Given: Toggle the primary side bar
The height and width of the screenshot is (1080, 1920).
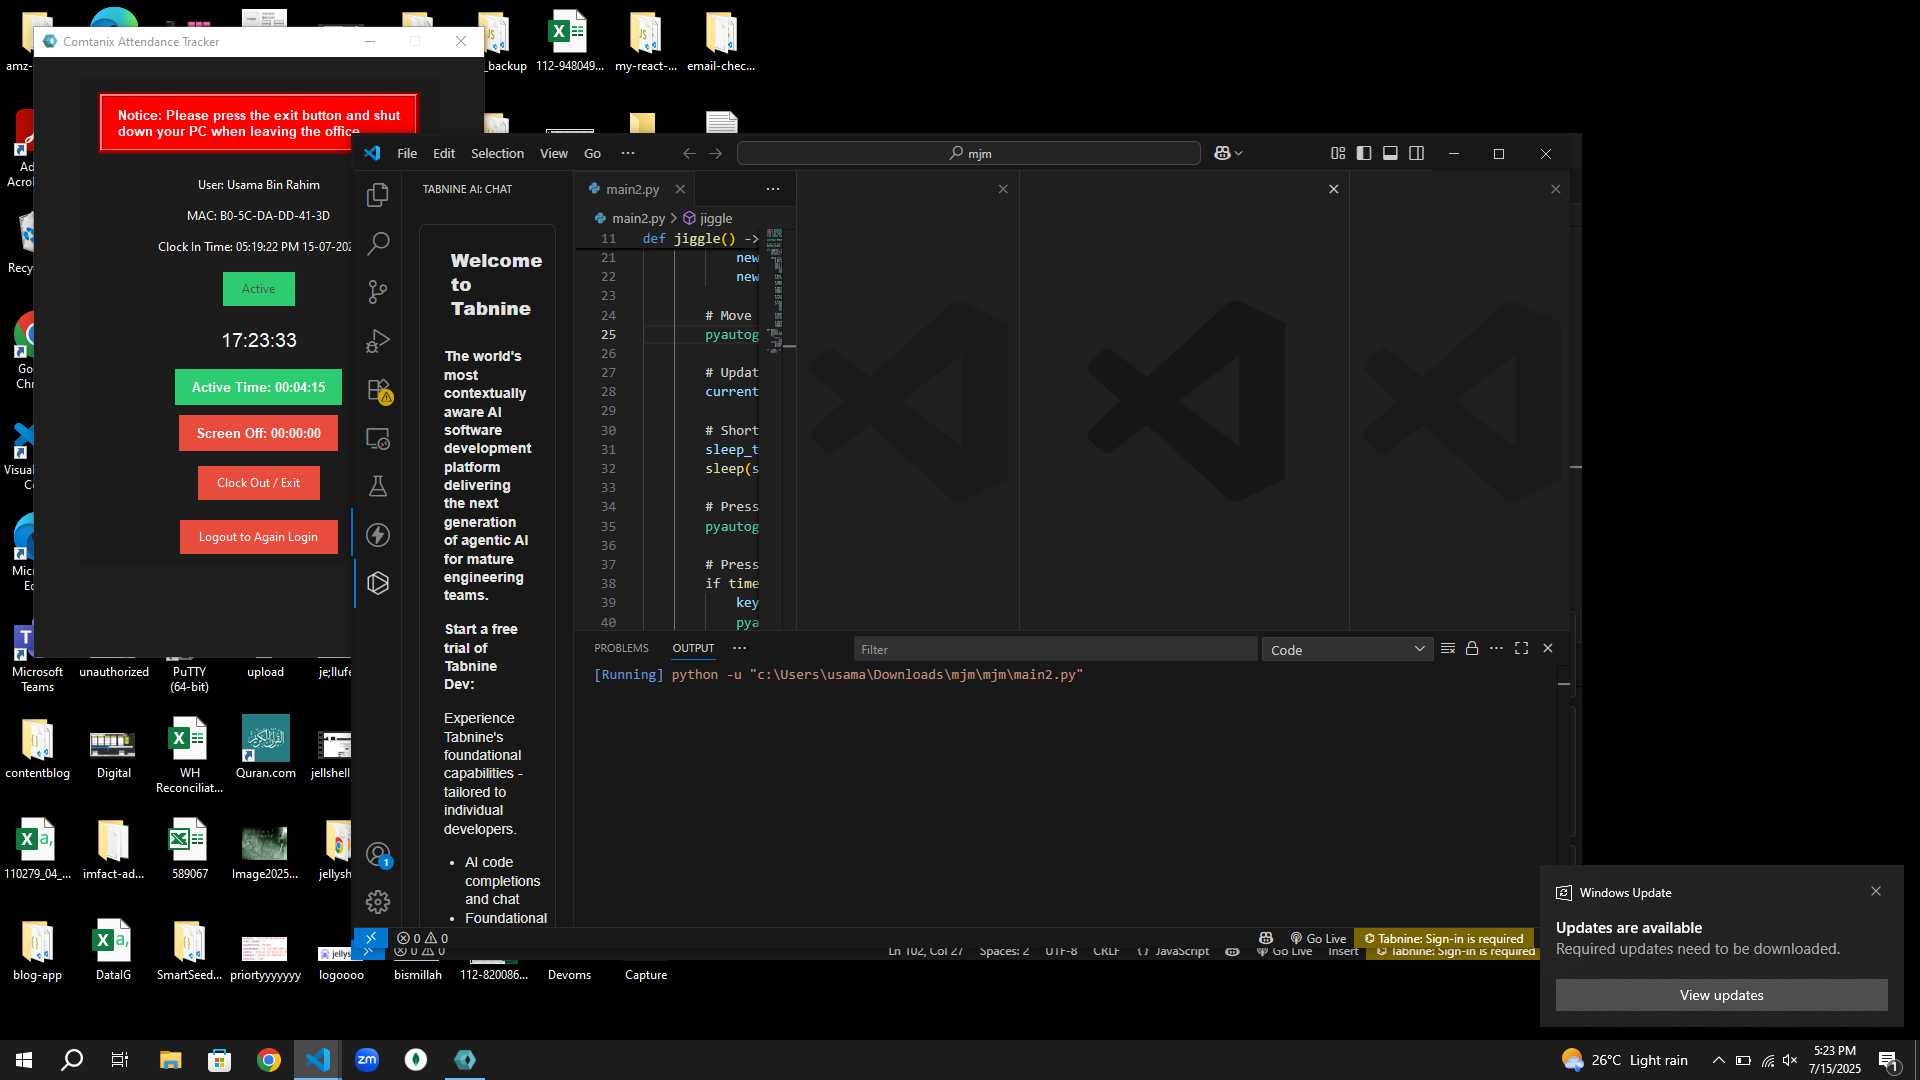Looking at the screenshot, I should click(x=1364, y=153).
